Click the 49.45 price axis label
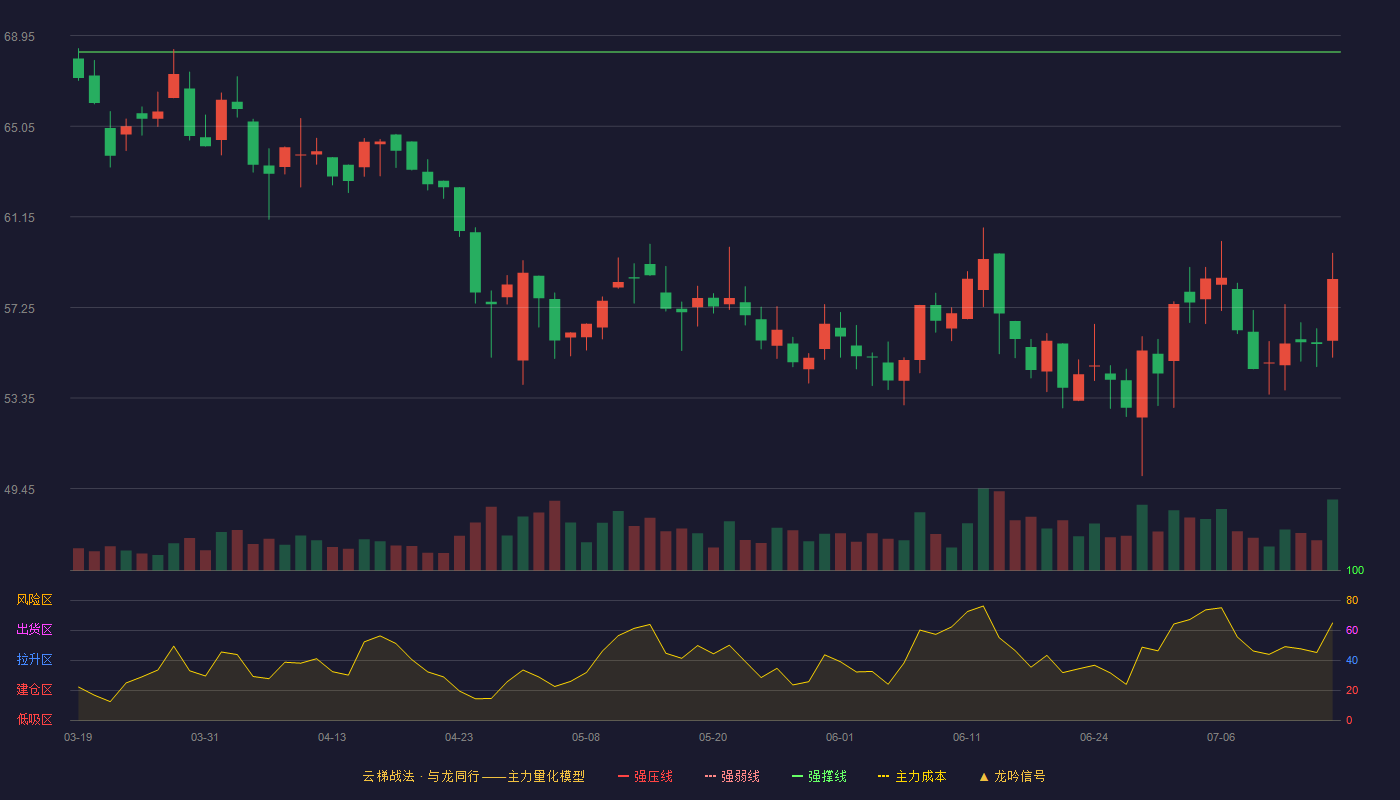1400x800 pixels. [x=19, y=489]
